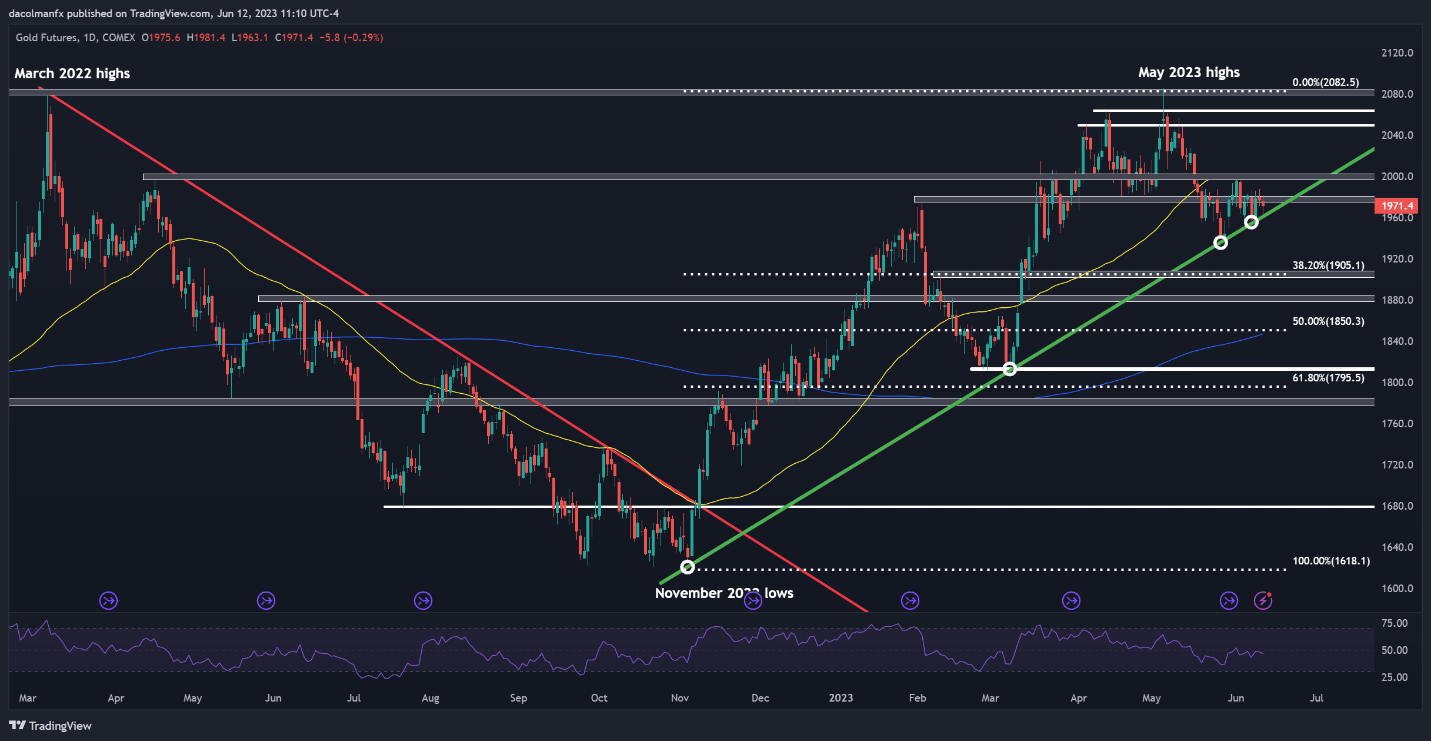
Task: Click the event marker above August 2022 label
Action: [x=423, y=600]
